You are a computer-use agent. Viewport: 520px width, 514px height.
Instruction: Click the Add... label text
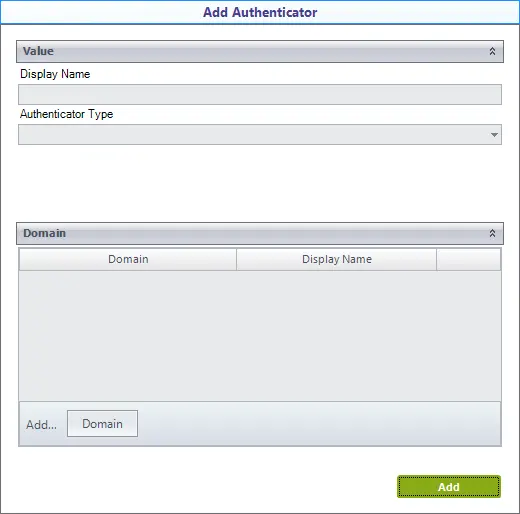41,425
